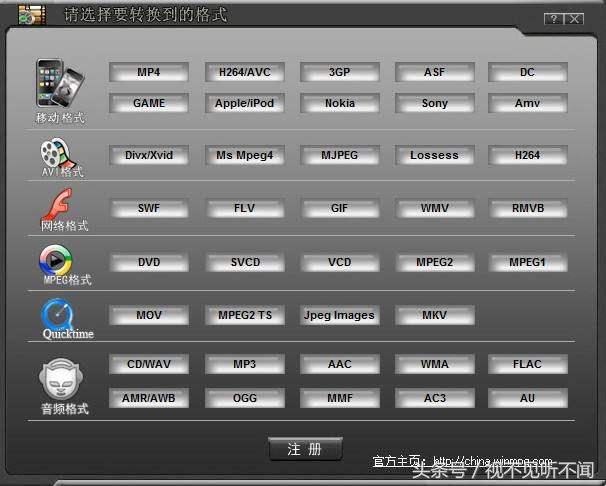Click the audio format Napster-style icon

click(58, 380)
